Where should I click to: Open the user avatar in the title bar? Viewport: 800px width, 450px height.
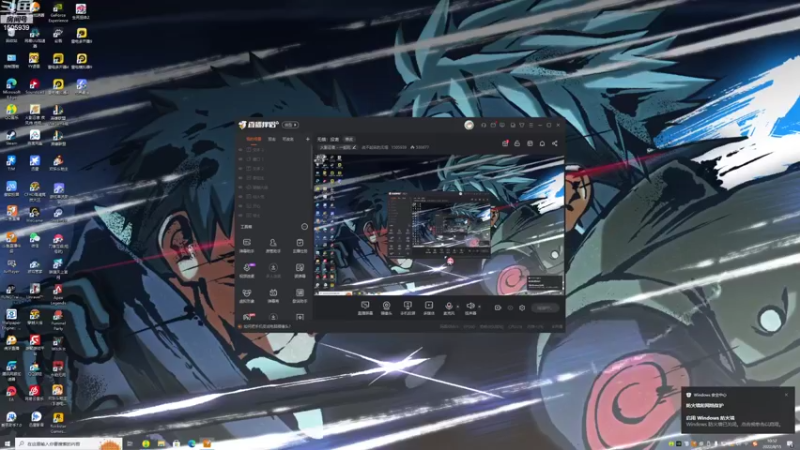pos(469,124)
